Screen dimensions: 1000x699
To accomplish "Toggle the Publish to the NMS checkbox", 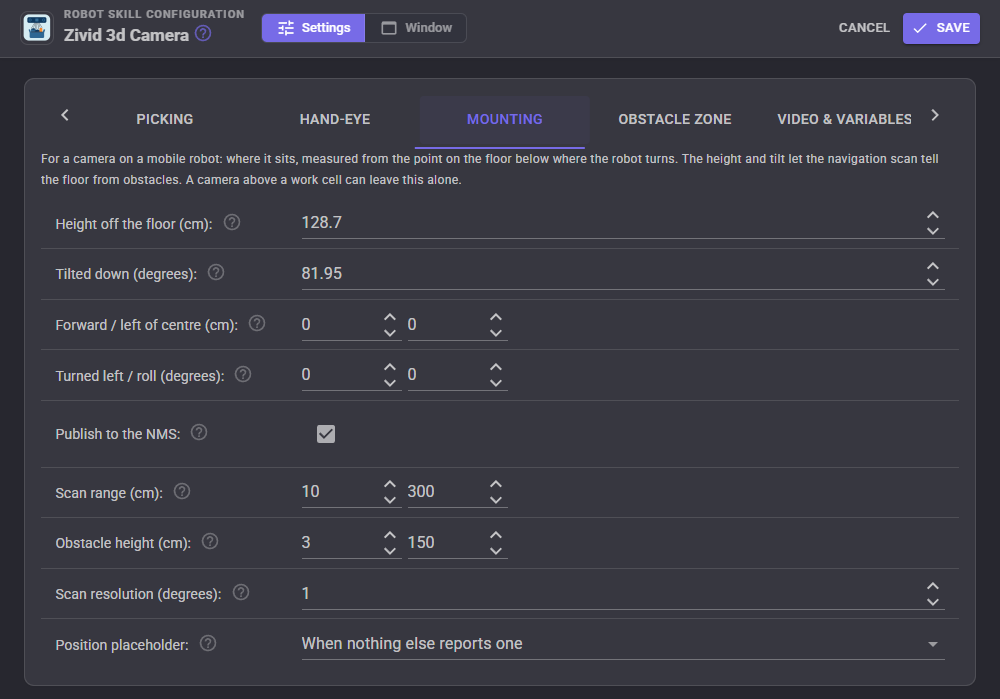I will [x=326, y=434].
